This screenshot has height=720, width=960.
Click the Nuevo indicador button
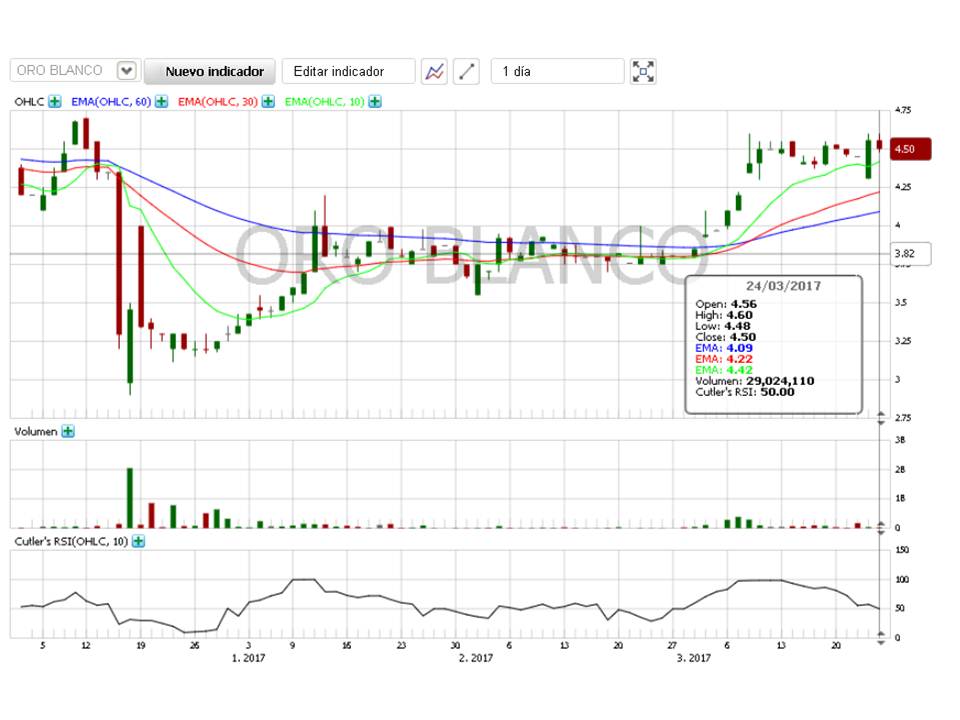click(x=210, y=72)
